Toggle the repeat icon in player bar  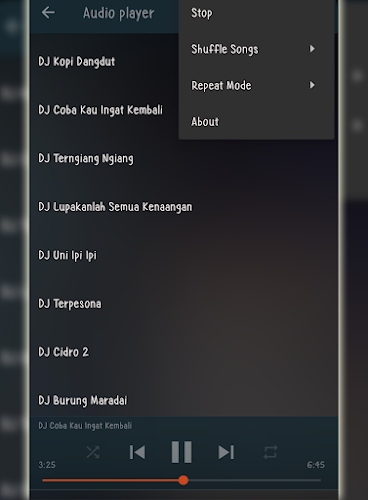click(x=270, y=452)
